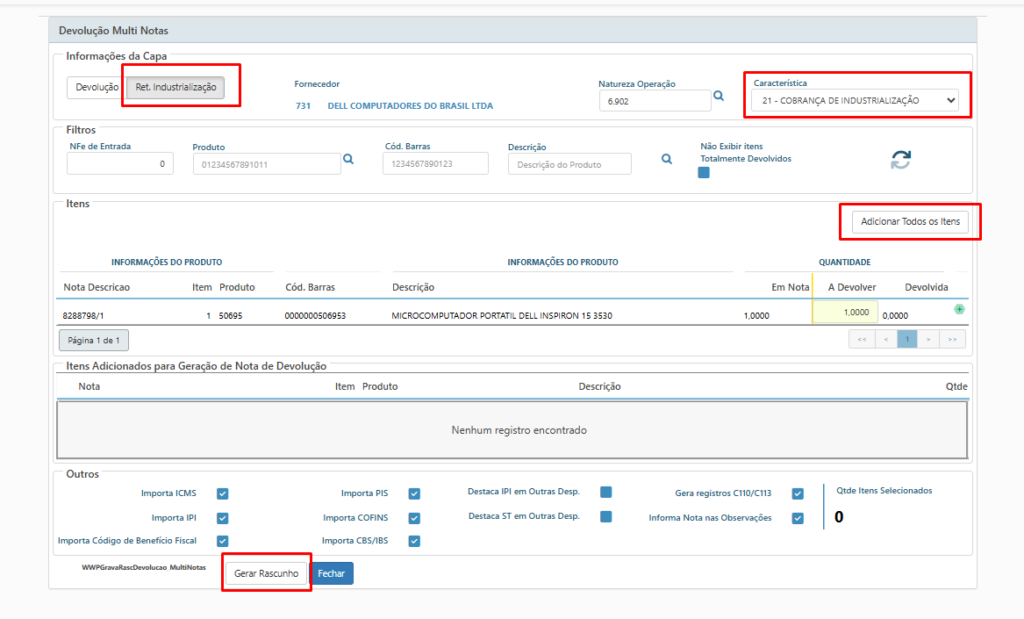The width and height of the screenshot is (1024, 619).
Task: Uncheck the Importa ICMS checkbox
Action: pos(223,493)
